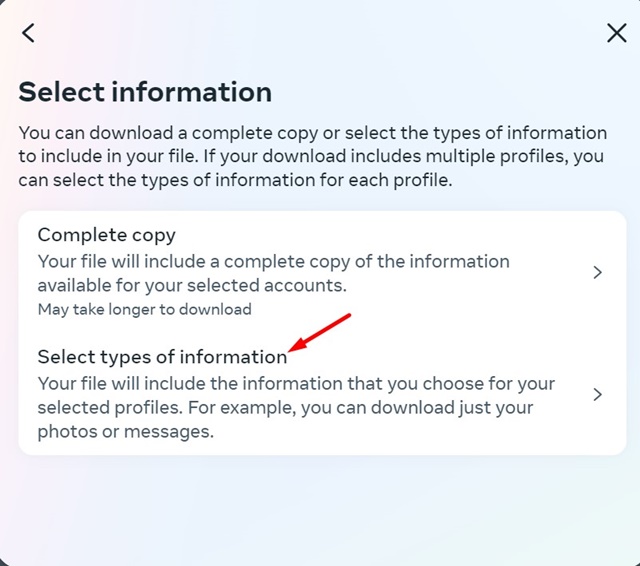Select the Complete copy description text
Viewport: 640px width, 566px height.
click(x=273, y=273)
